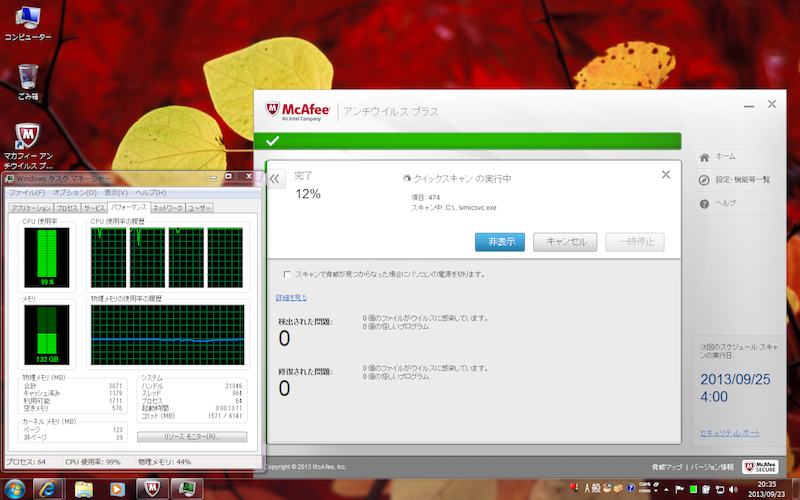The height and width of the screenshot is (500, 800).
Task: Open the 表示(V) menu in Task Manager
Action: pos(116,192)
